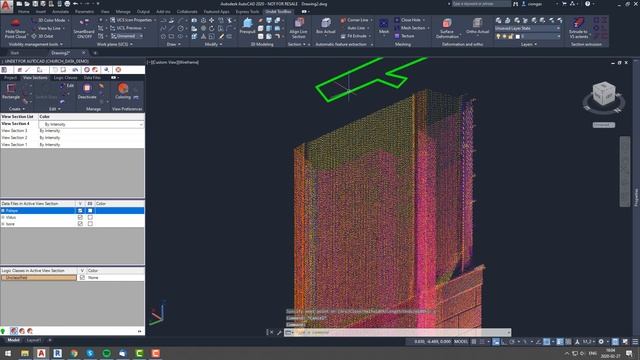
Task: Open the Corner Line dropdown
Action: click(x=357, y=20)
